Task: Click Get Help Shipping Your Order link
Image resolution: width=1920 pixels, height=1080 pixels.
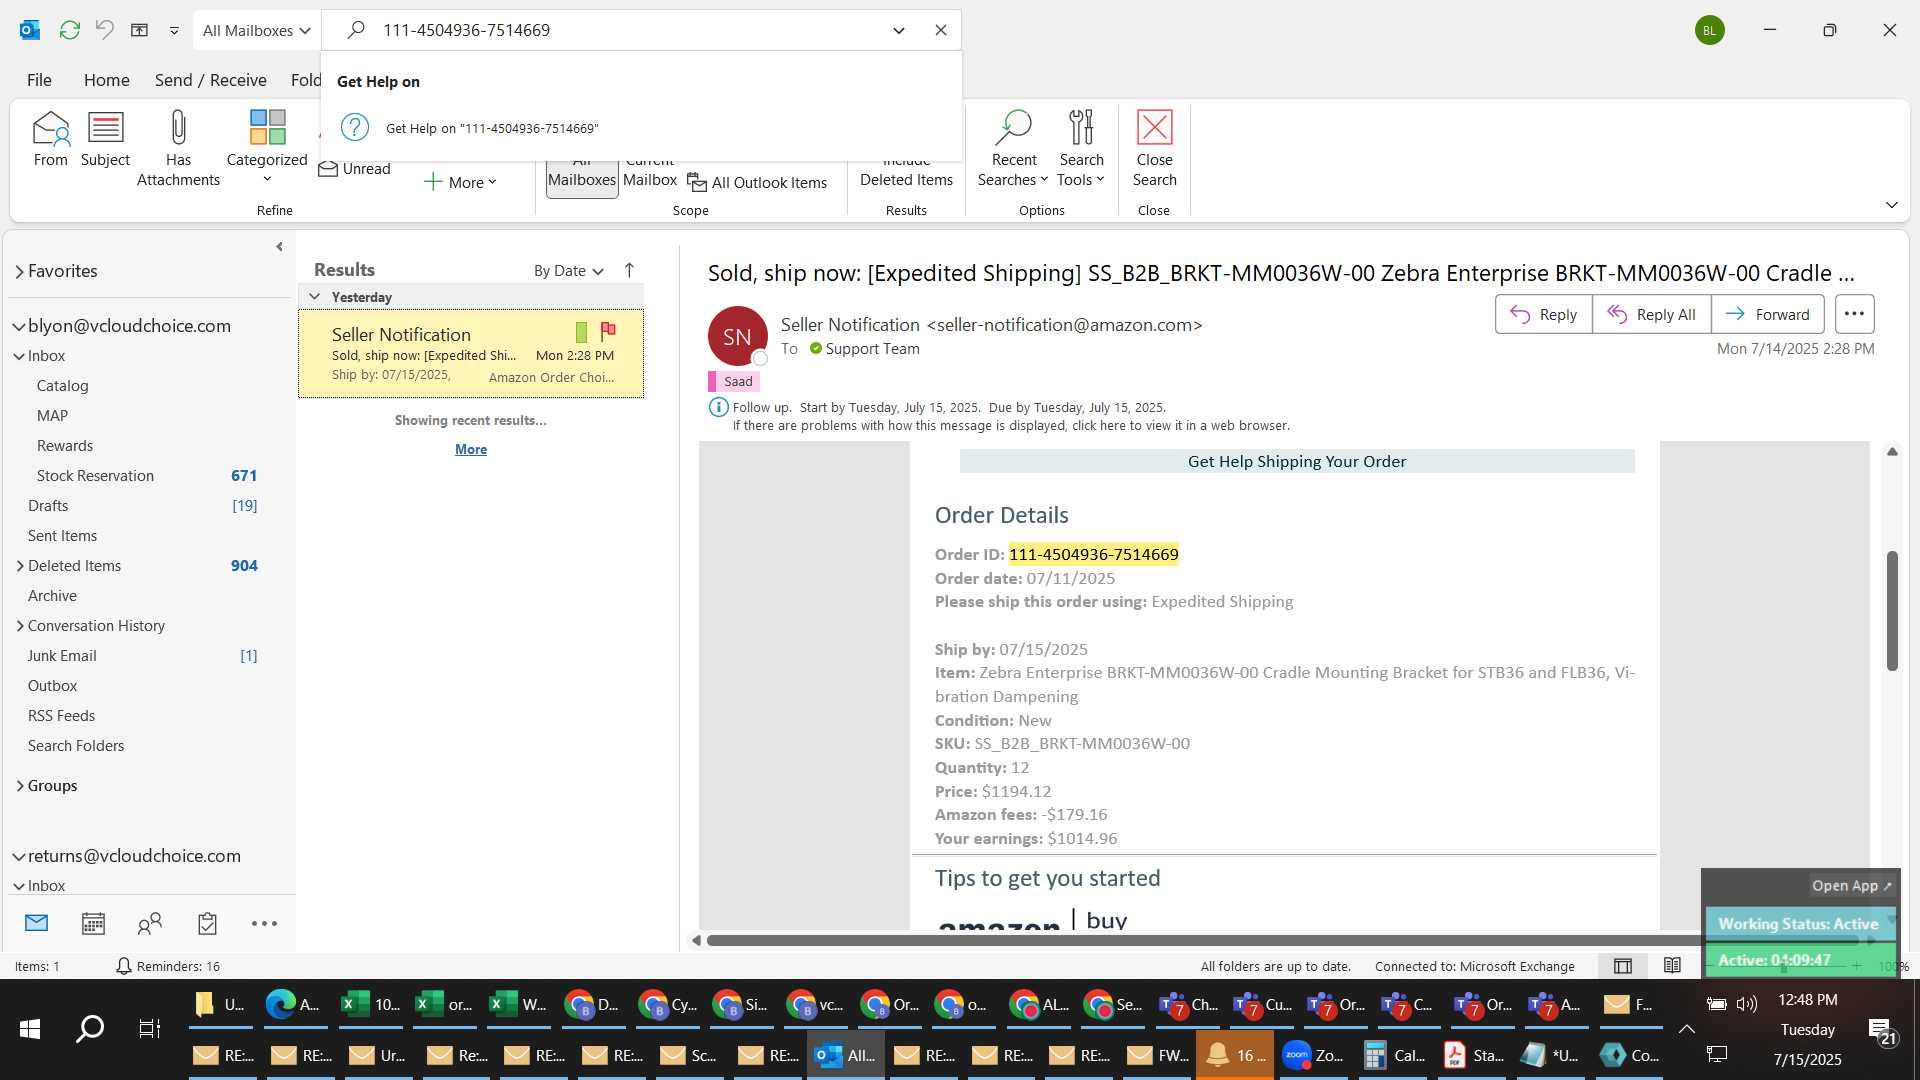Action: click(1296, 461)
